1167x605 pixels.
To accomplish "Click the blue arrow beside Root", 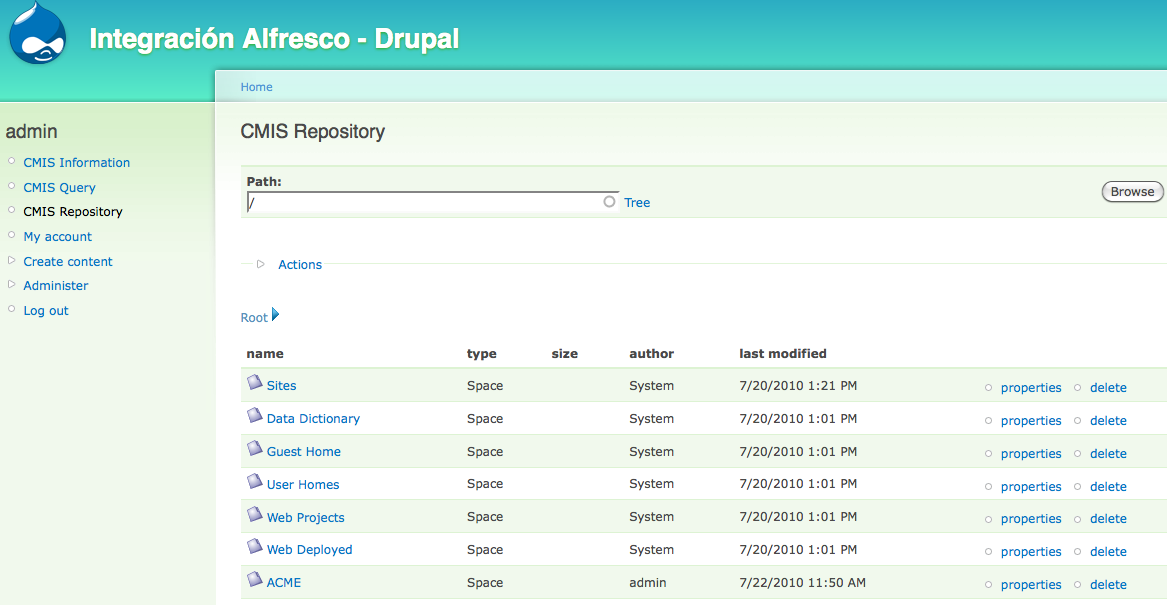I will click(275, 315).
